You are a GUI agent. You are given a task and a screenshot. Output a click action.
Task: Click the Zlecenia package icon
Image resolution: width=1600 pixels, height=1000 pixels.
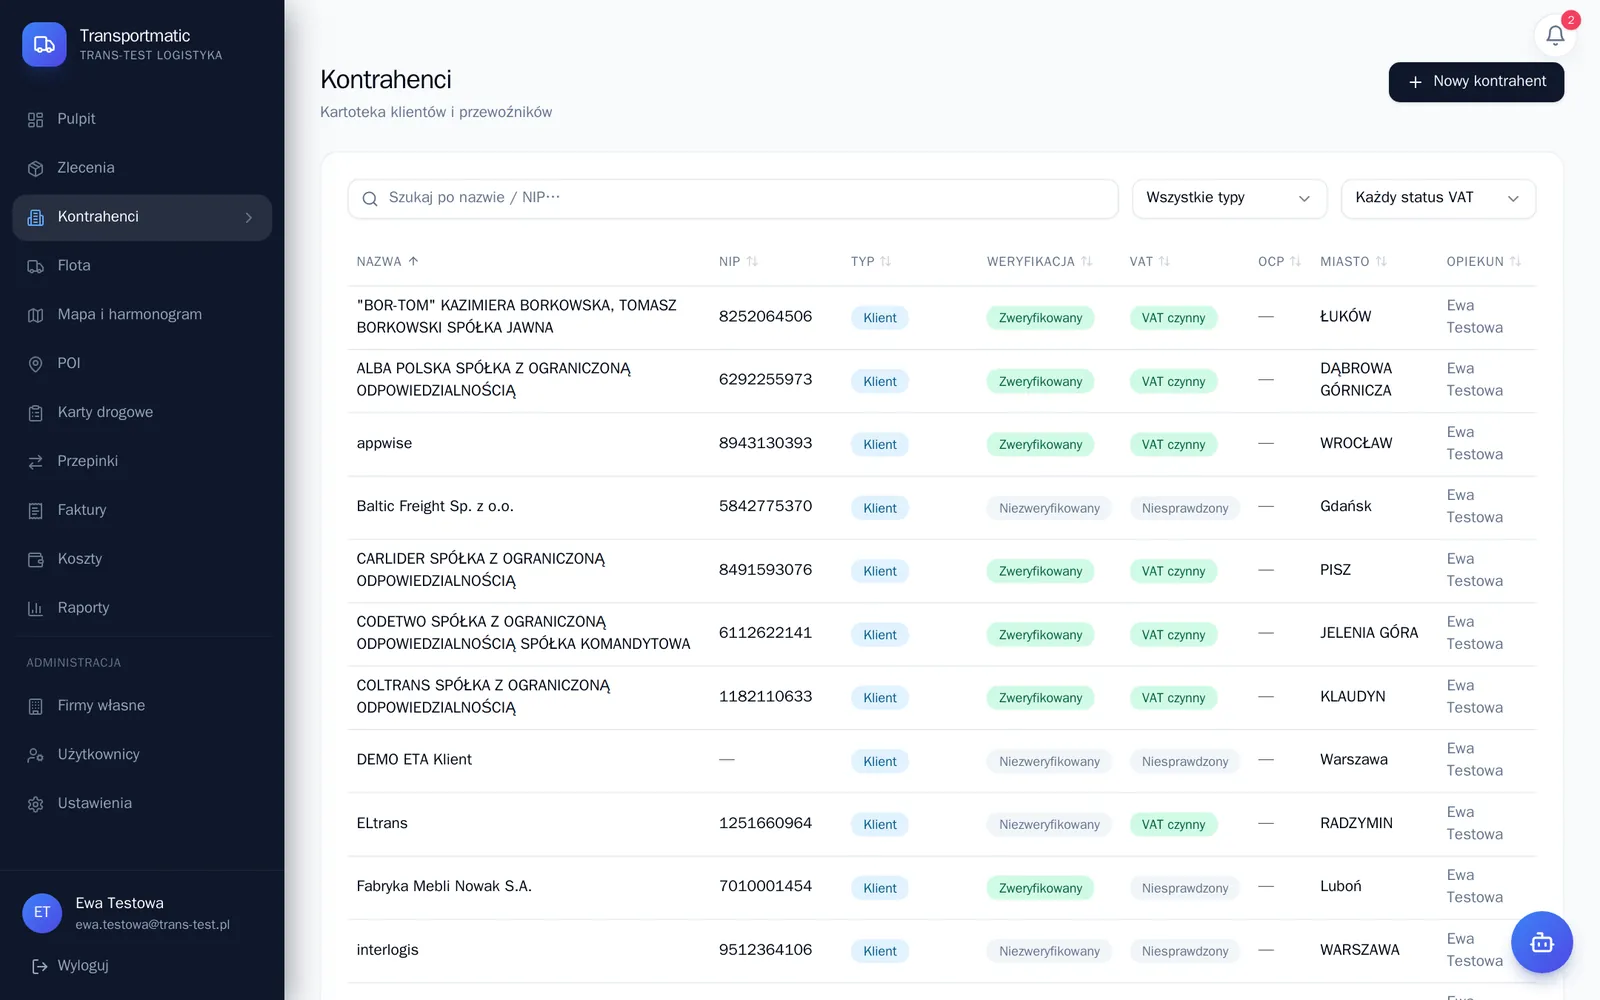click(x=36, y=169)
